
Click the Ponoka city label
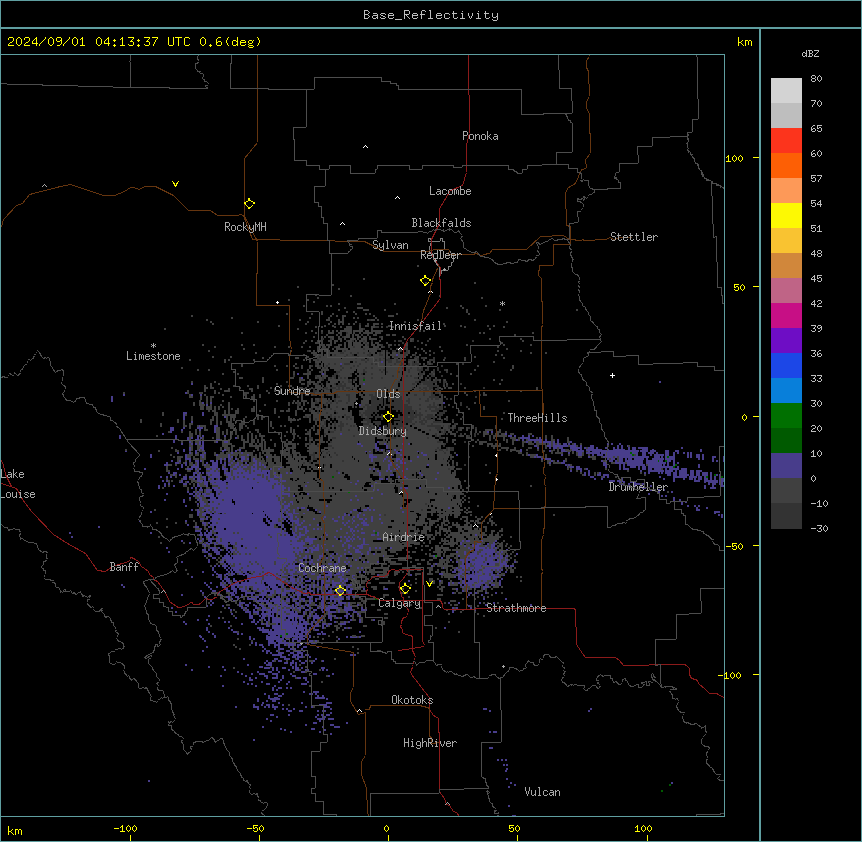click(480, 136)
